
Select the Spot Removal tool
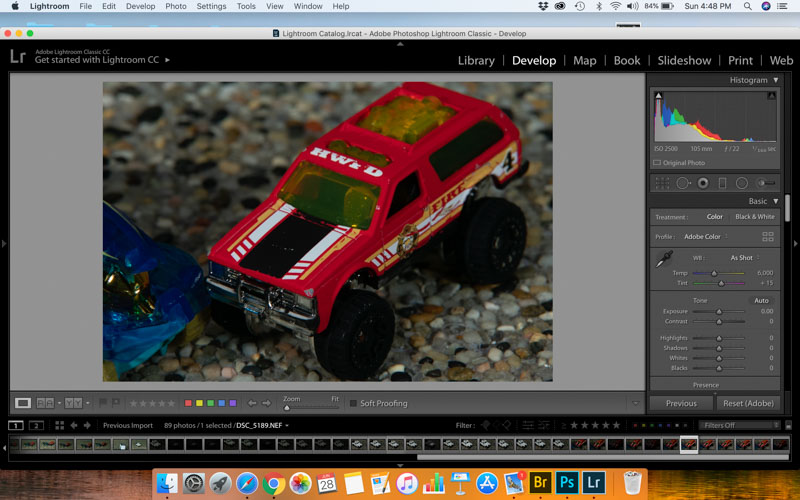pos(683,183)
